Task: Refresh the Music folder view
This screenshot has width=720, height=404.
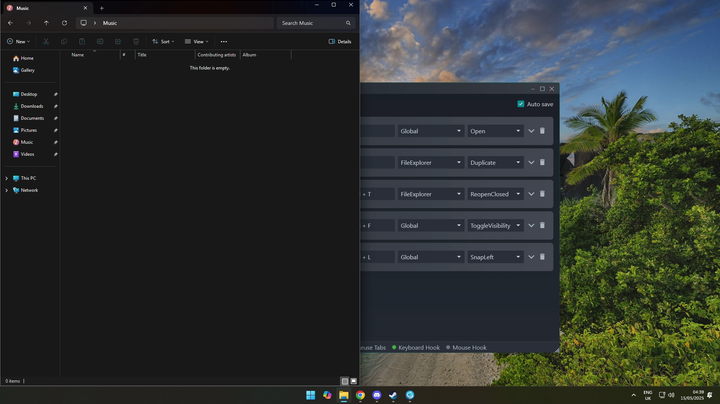Action: tap(64, 23)
